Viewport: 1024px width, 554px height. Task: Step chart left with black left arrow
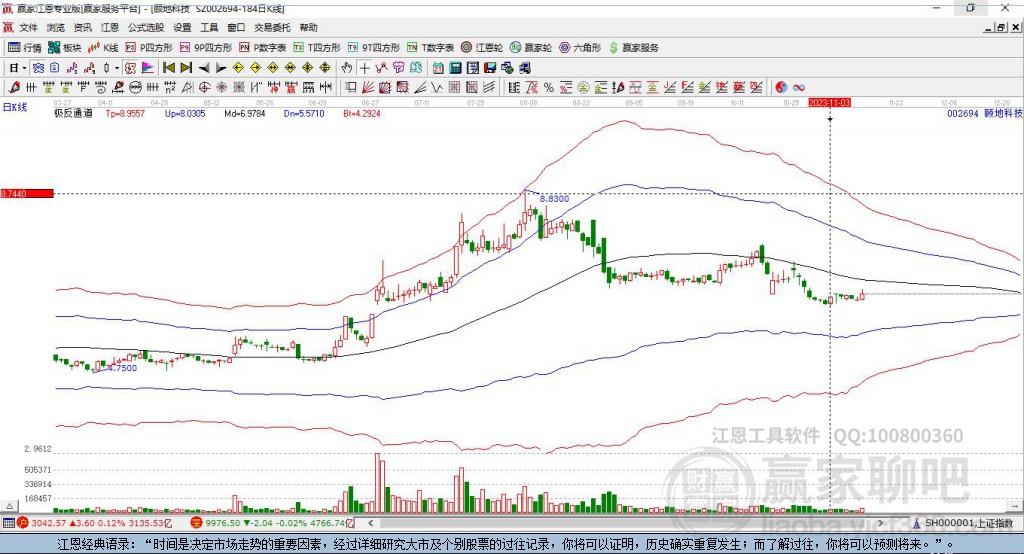(x=204, y=68)
